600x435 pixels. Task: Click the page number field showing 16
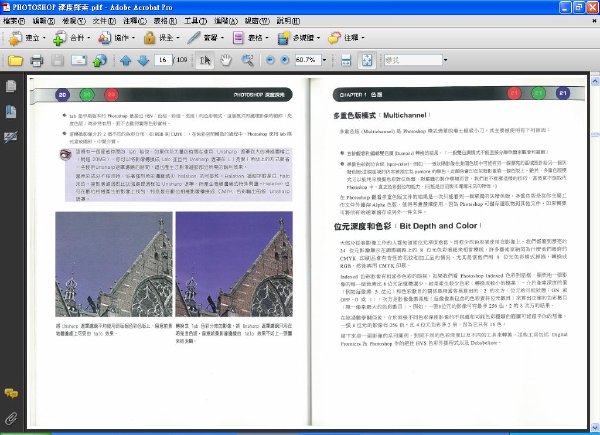point(163,60)
